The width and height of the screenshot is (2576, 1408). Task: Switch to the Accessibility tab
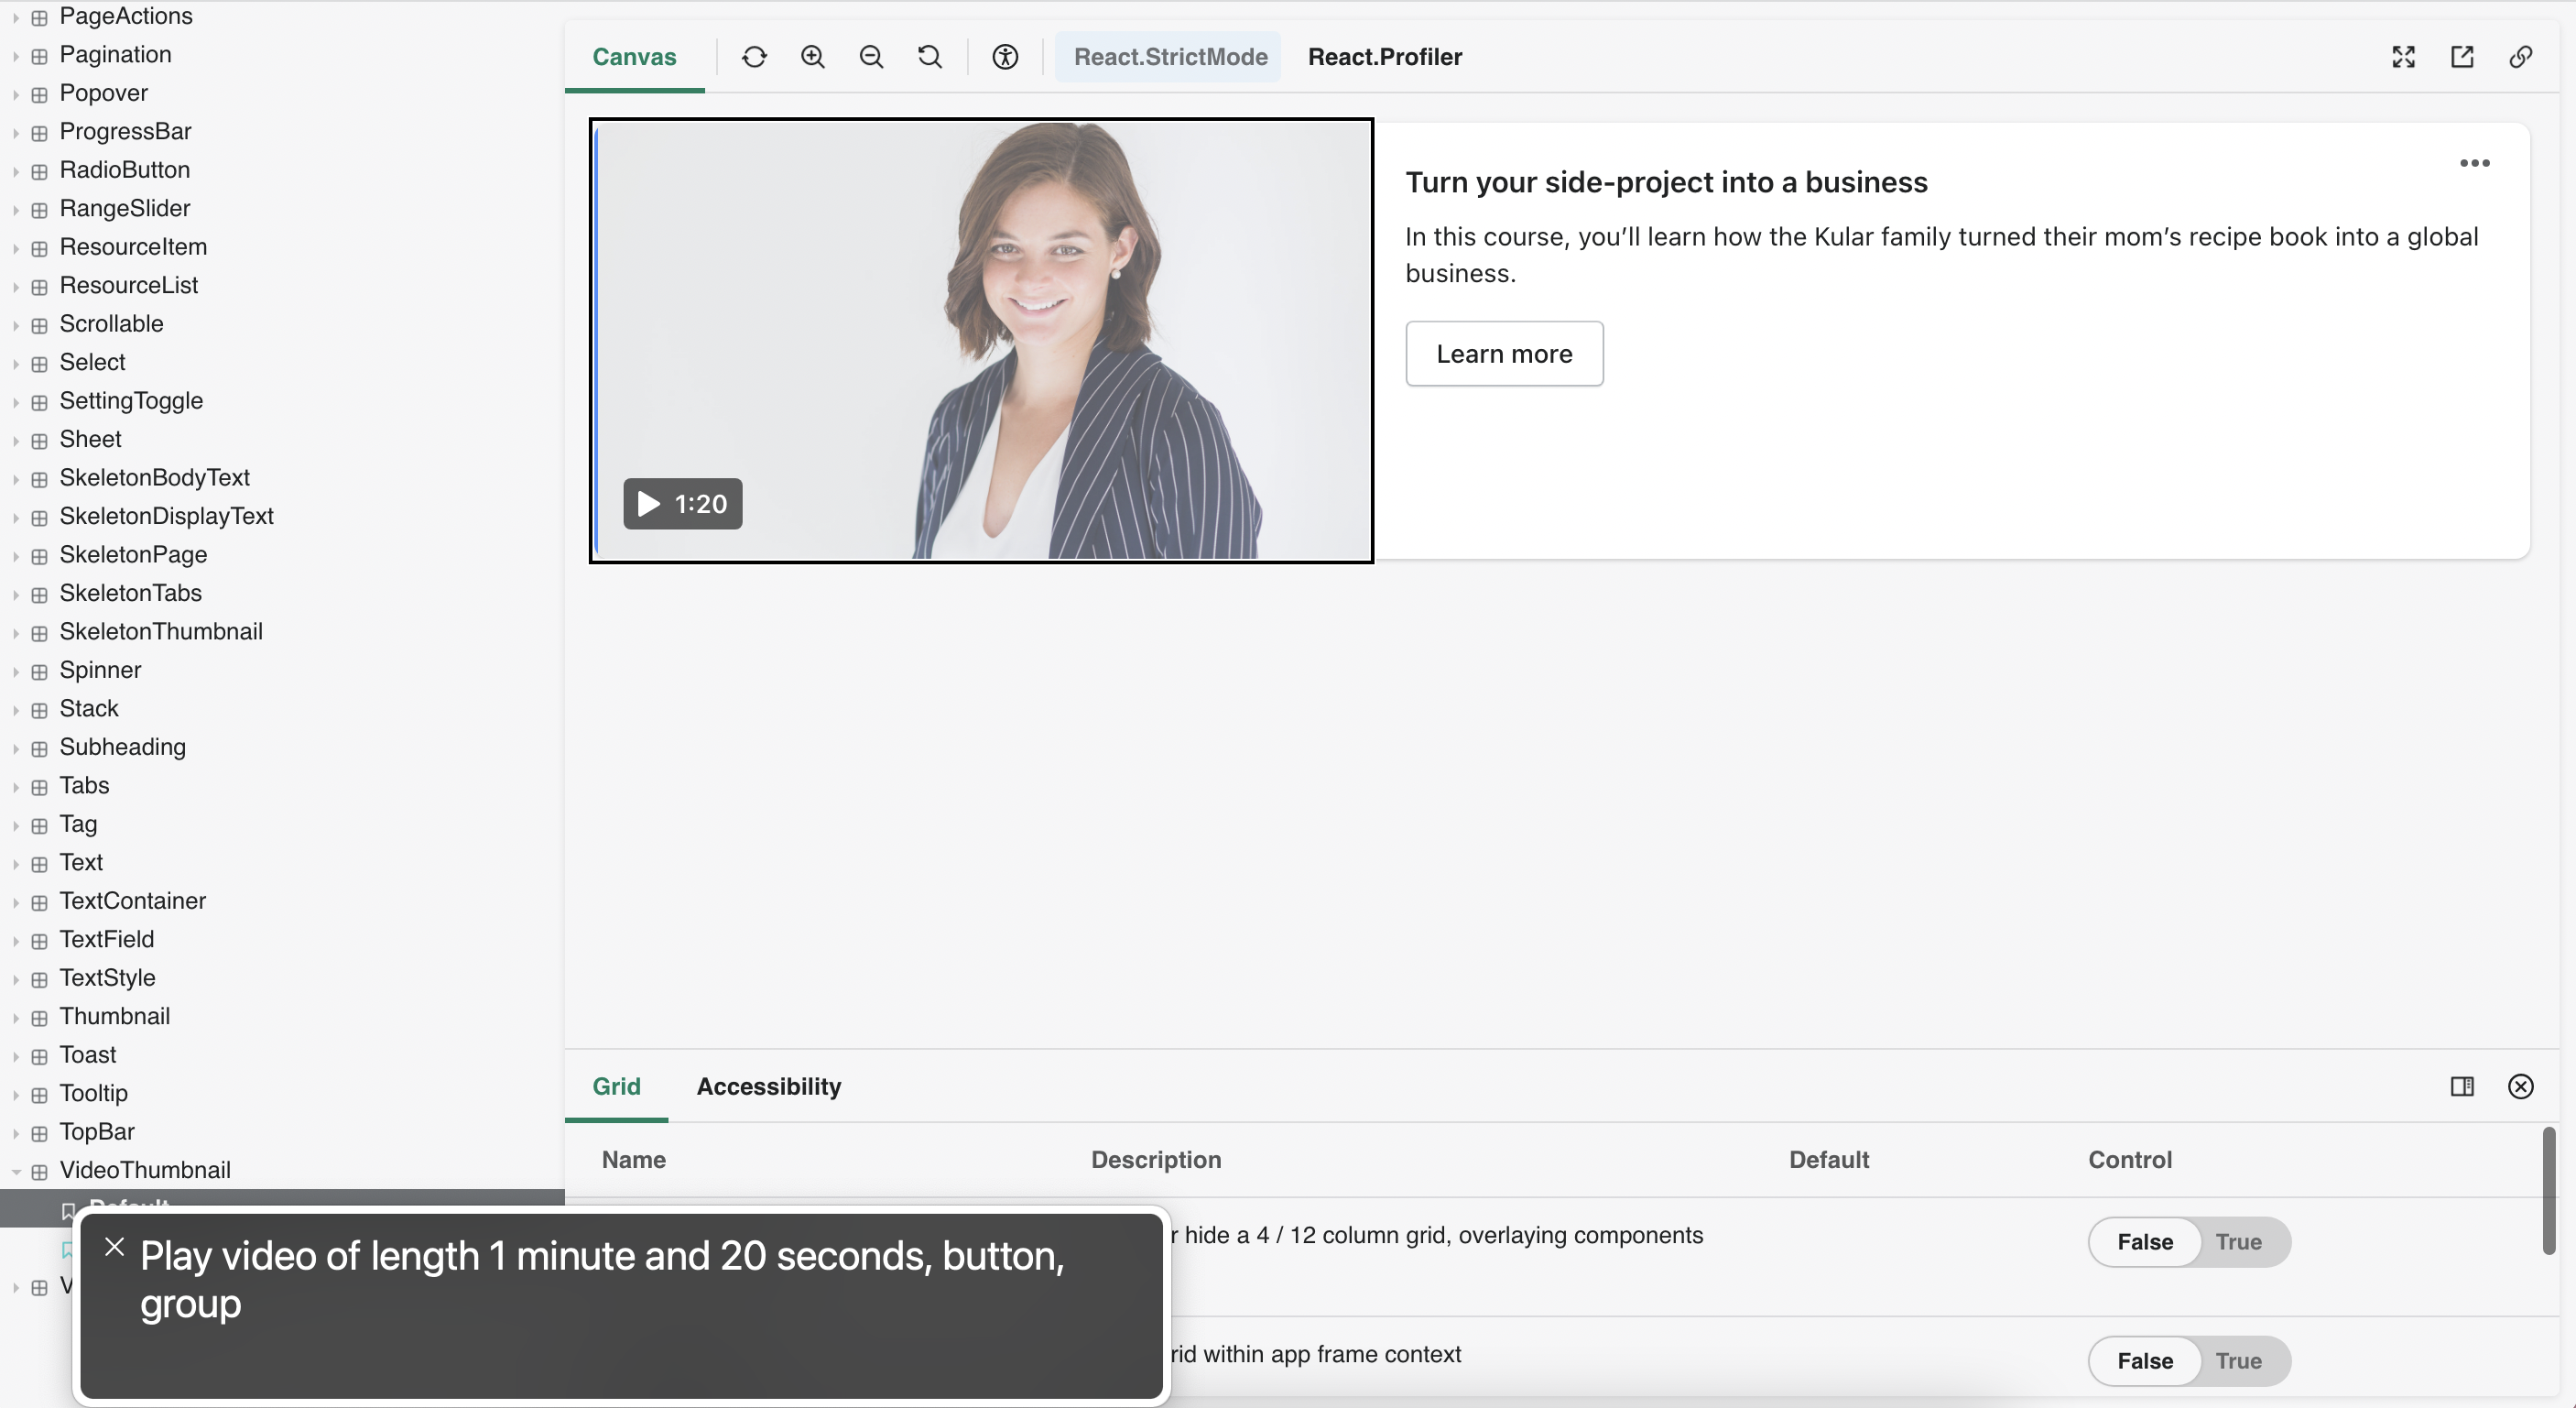point(768,1086)
